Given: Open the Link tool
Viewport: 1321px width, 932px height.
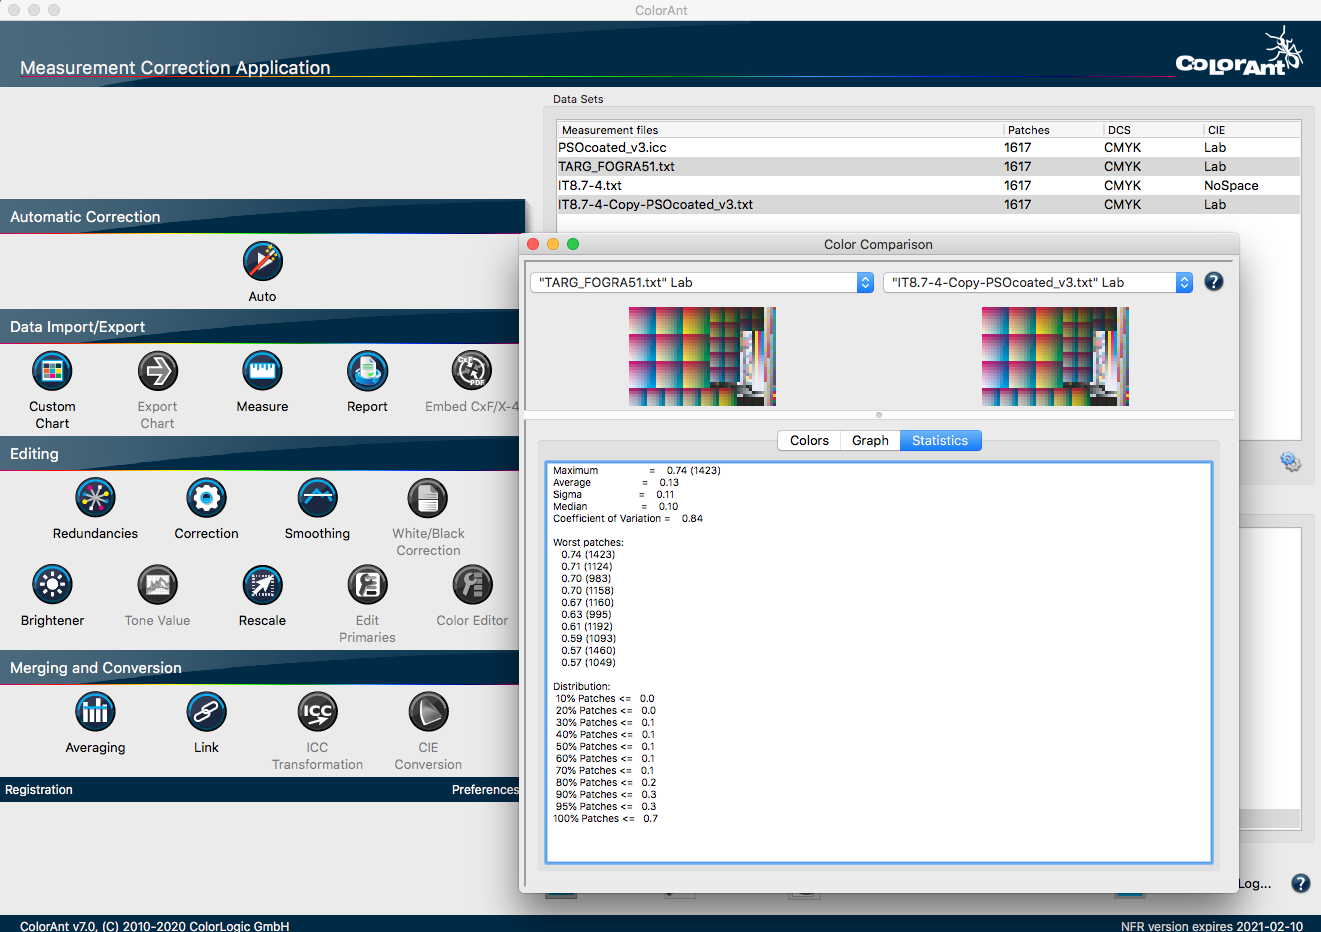Looking at the screenshot, I should coord(206,712).
